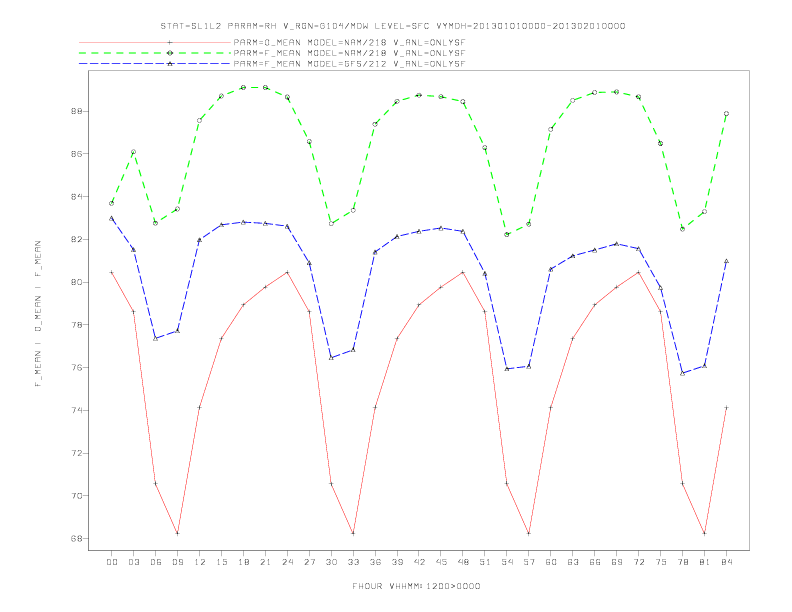Image resolution: width=792 pixels, height=612 pixels.
Task: Click x-axis forecast hour label 42
Action: coord(419,562)
